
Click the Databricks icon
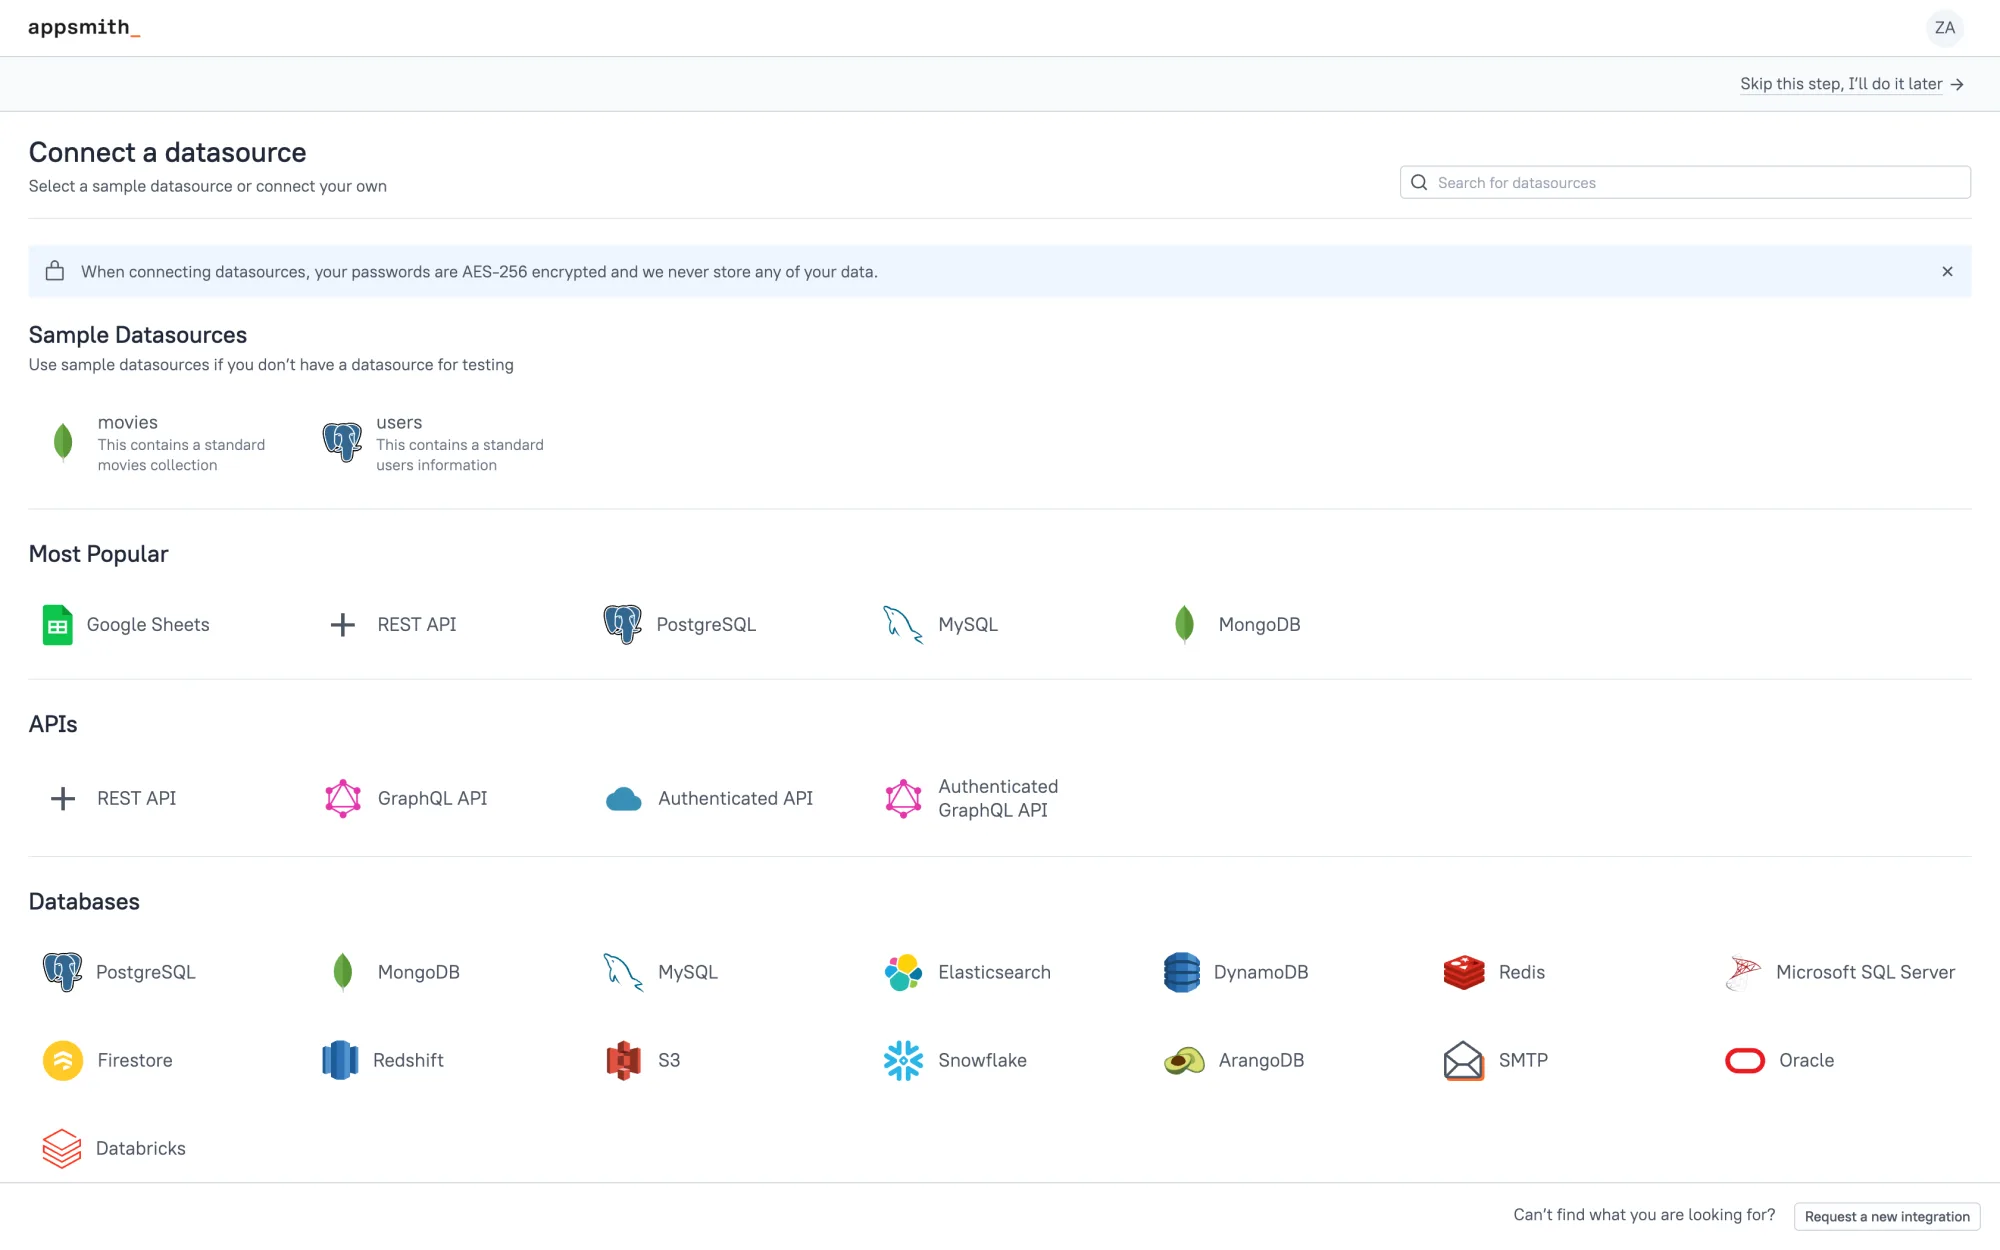click(62, 1148)
